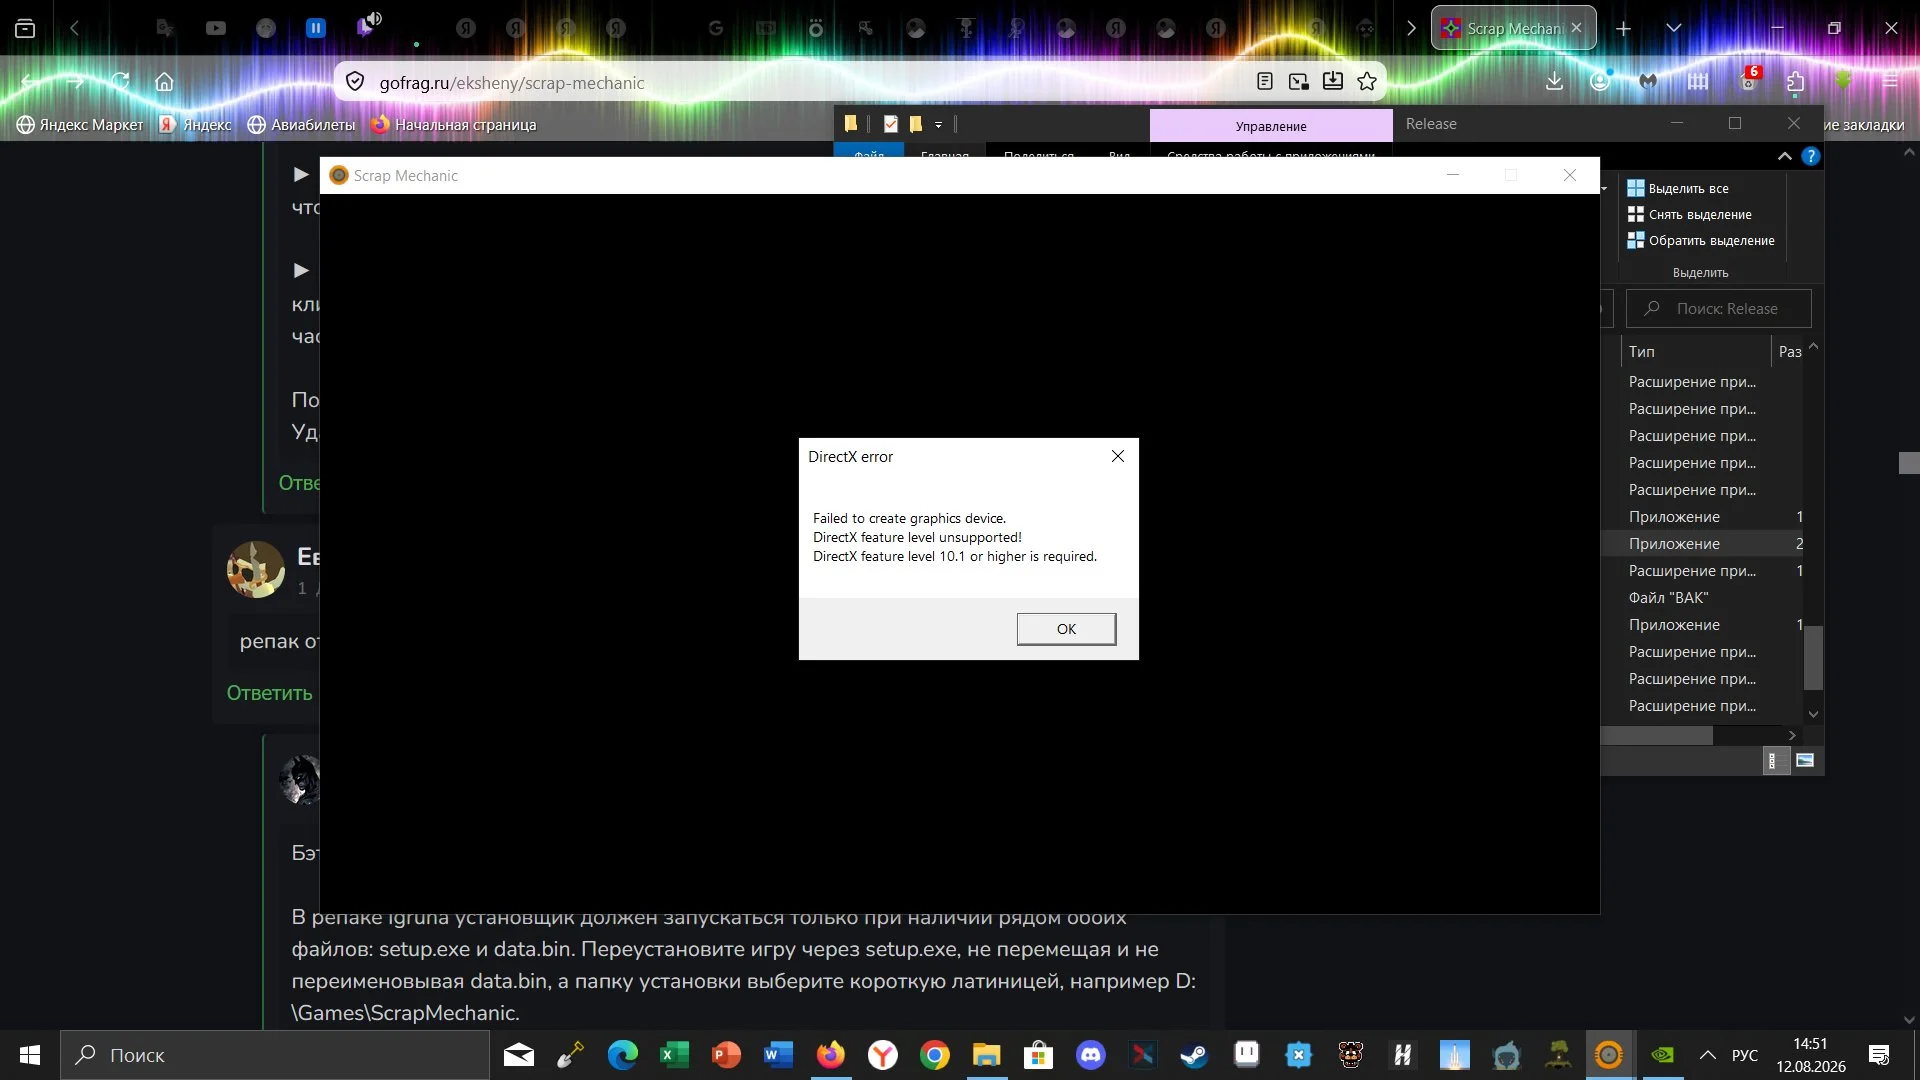Switch Explorer to large thumbnails view icon
The image size is (1920, 1080).
[1805, 761]
